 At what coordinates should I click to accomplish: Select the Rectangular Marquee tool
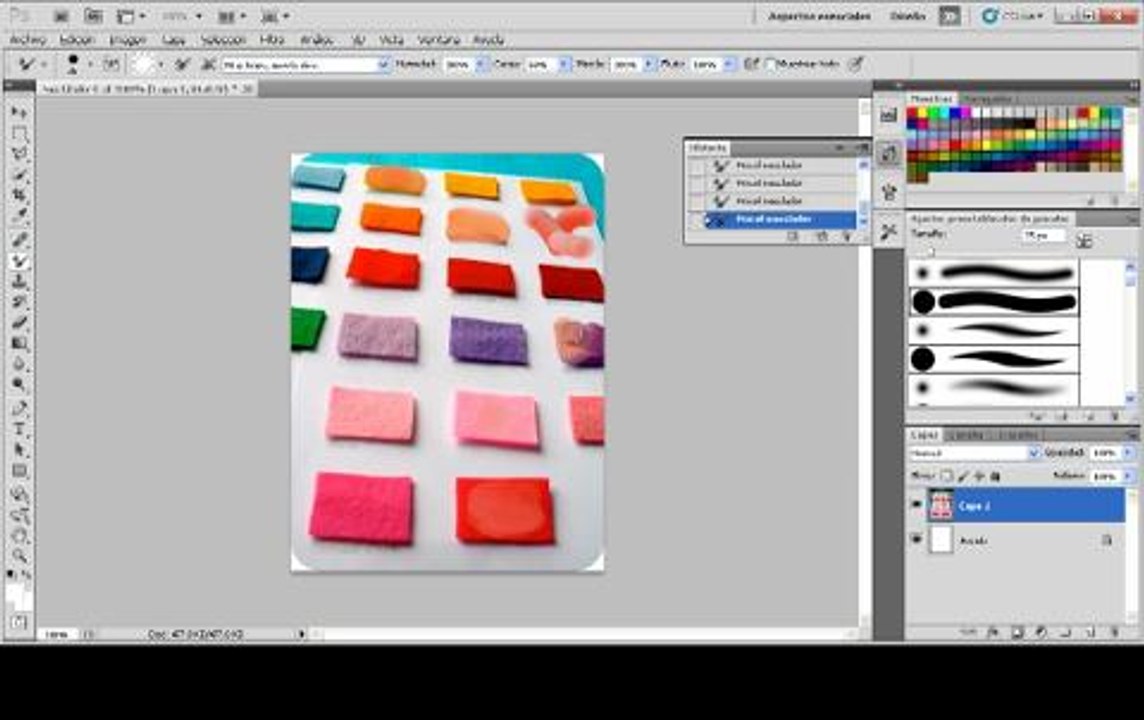20,133
